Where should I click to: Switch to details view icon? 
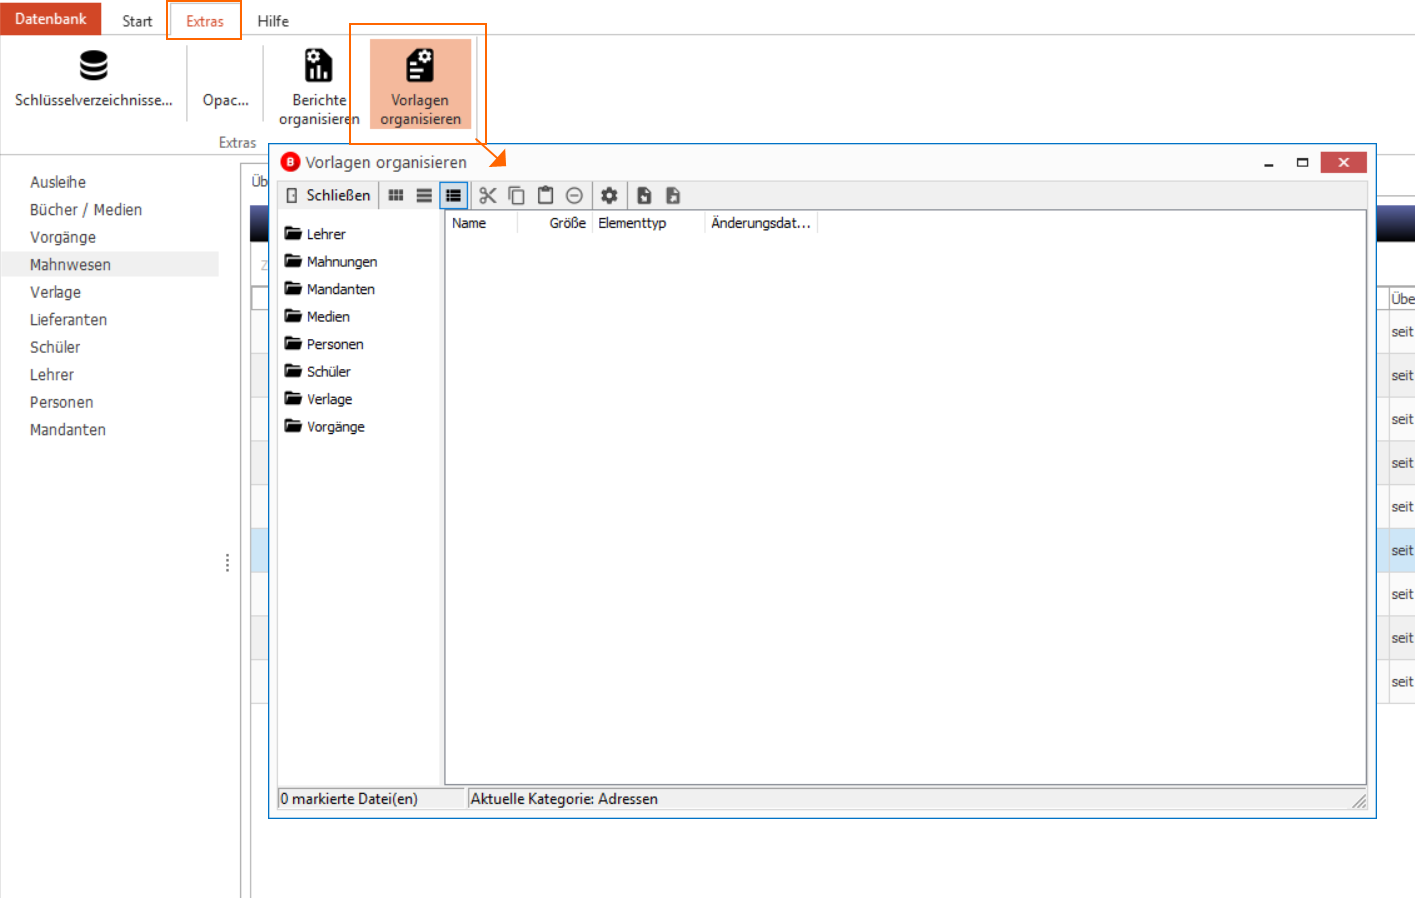pos(453,195)
